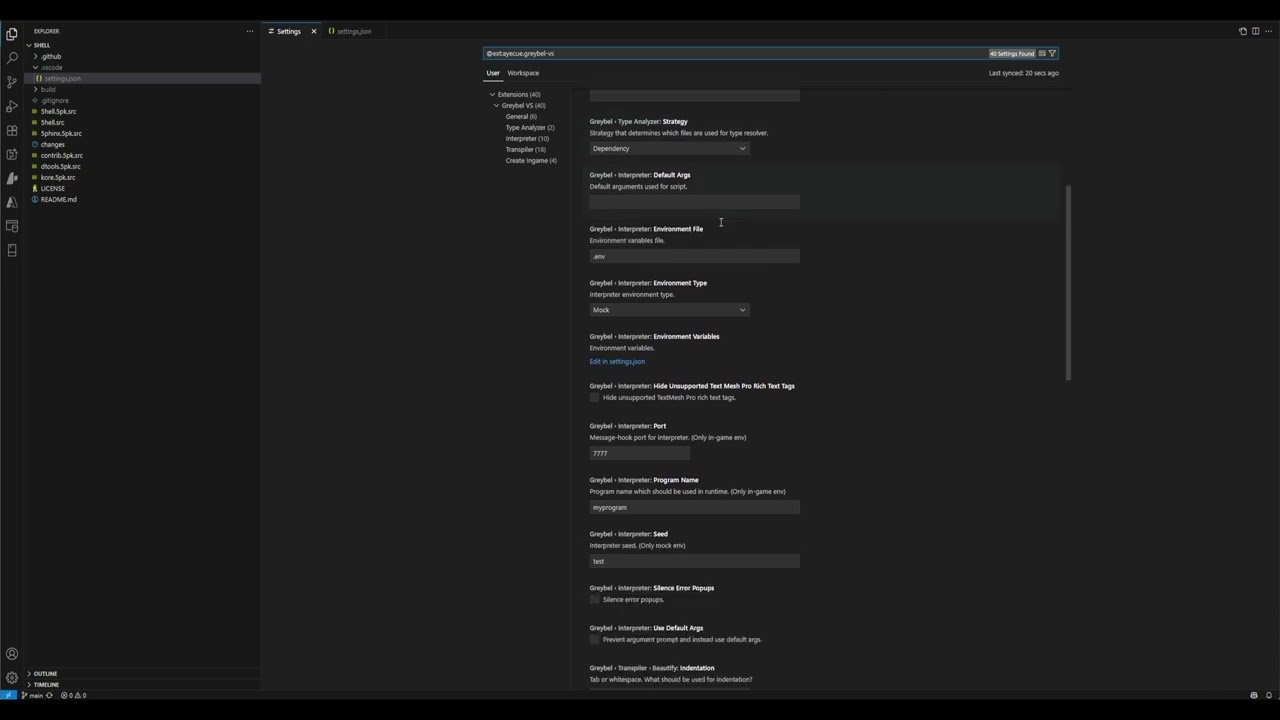Click the Default Args input field

click(694, 202)
